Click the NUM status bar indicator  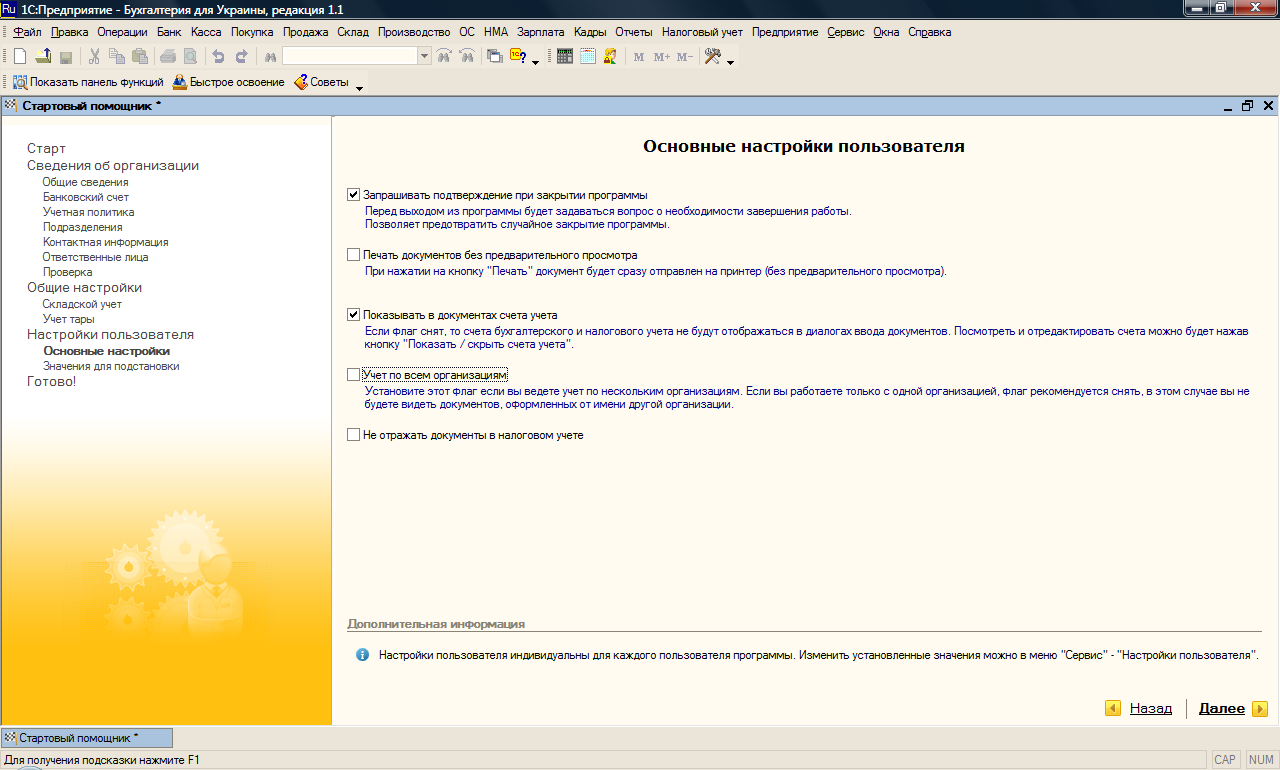pyautogui.click(x=1261, y=760)
